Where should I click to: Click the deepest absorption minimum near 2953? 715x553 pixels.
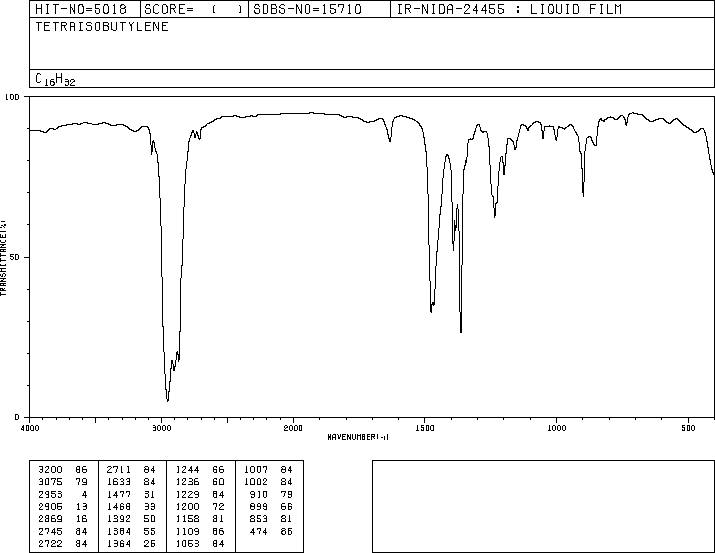(168, 400)
